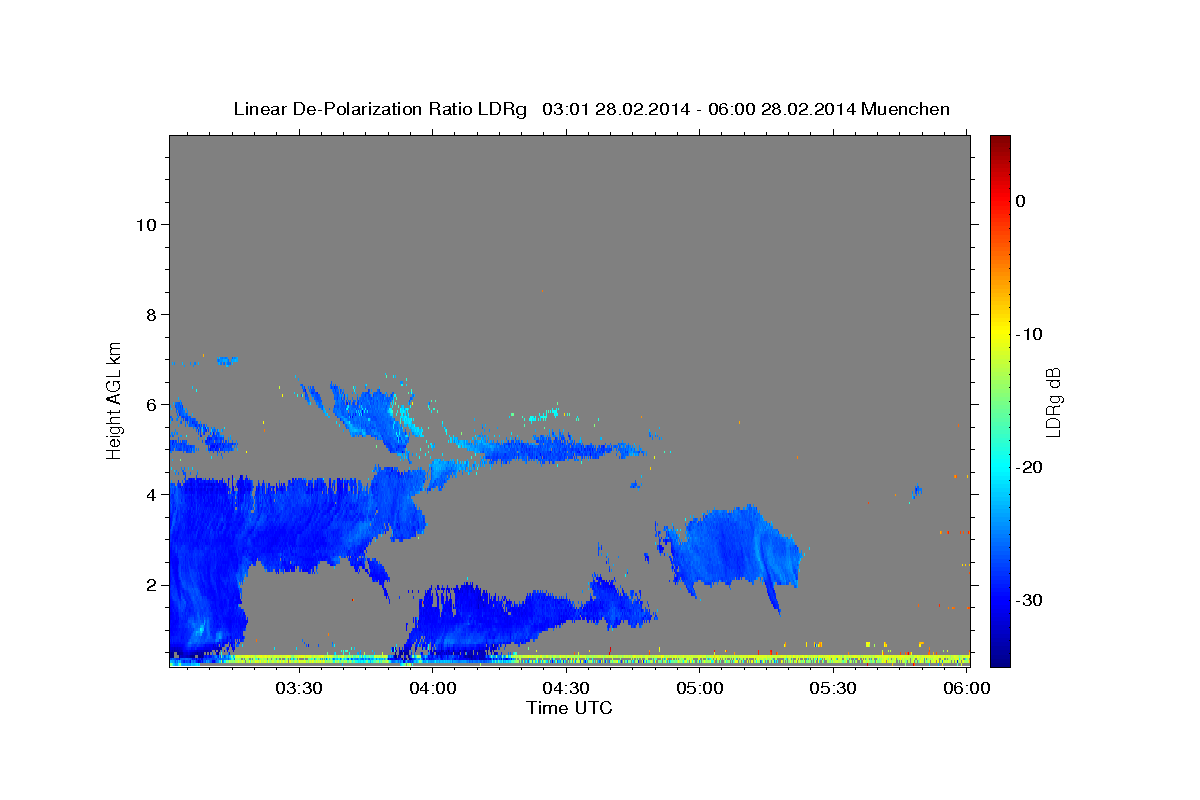This screenshot has height=800, width=1200.
Task: Select the 06:00 time tick label
Action: pos(967,688)
